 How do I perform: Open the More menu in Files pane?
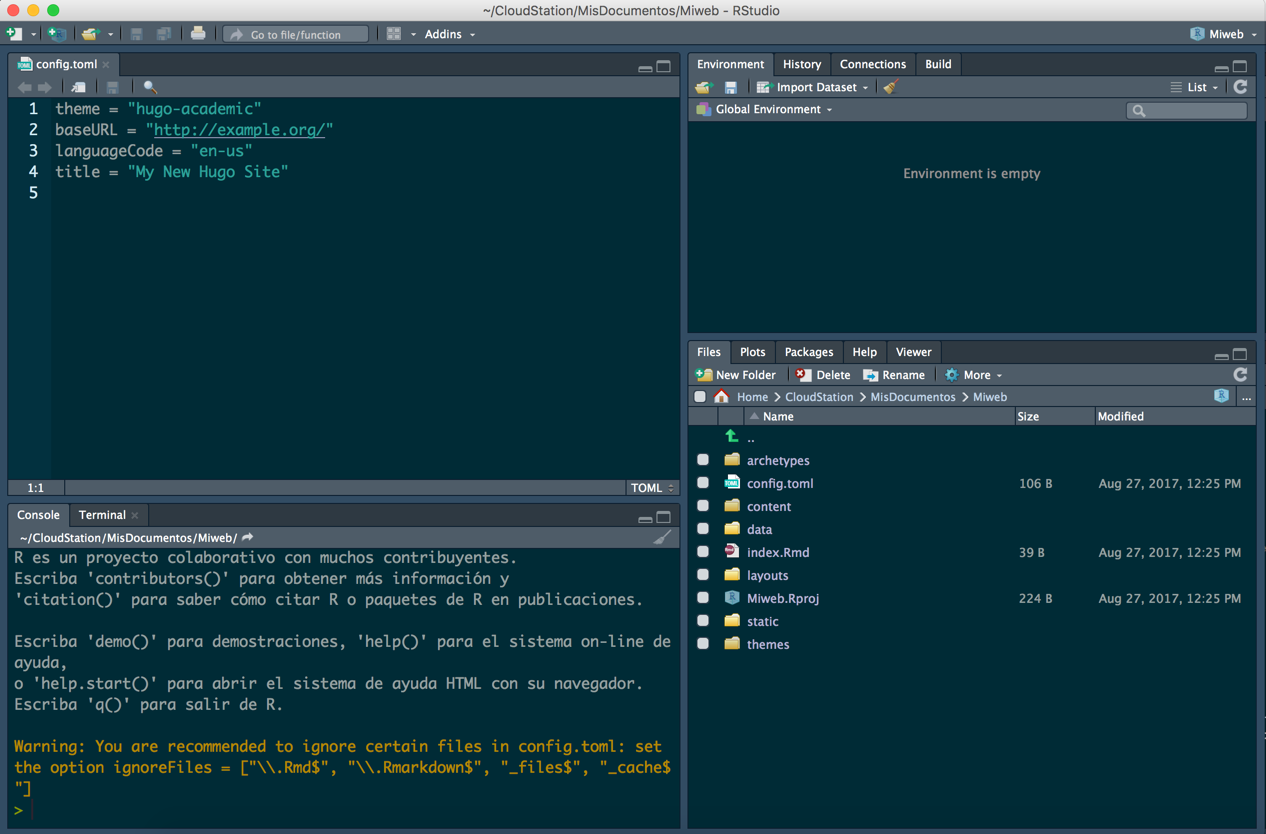[973, 375]
